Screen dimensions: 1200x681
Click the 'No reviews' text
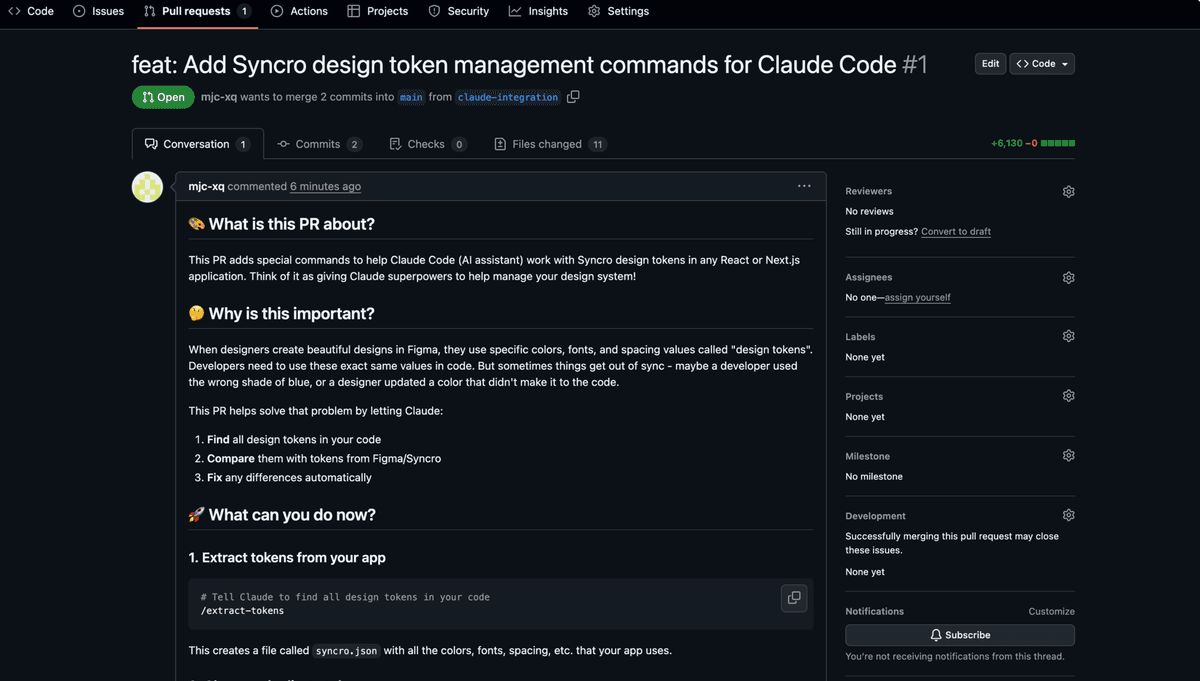point(869,211)
